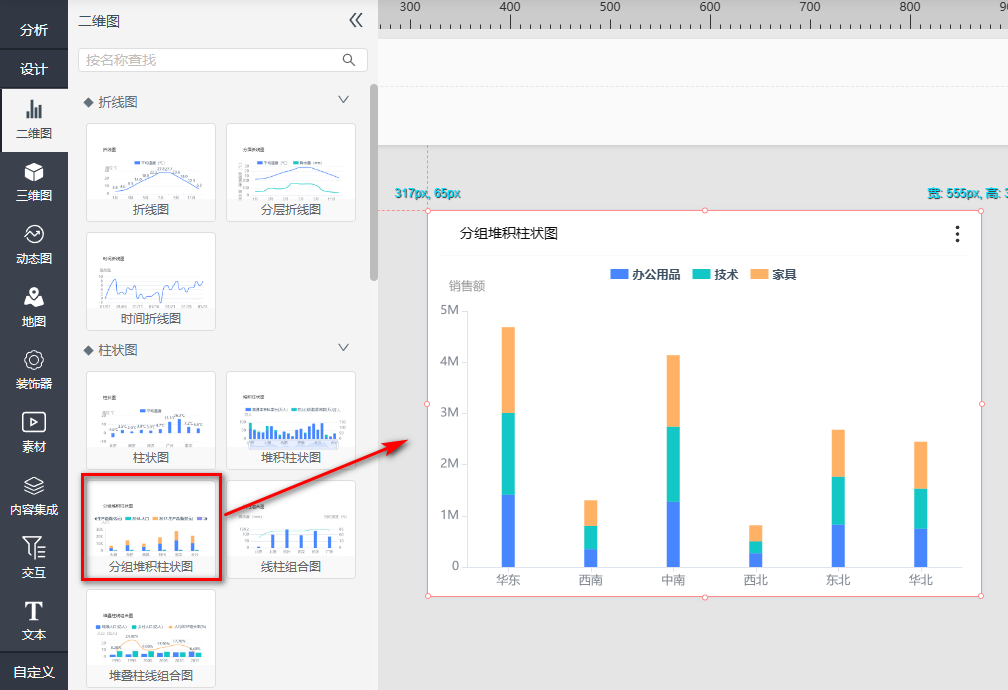Collapse the 折线图 group chevron
Viewport: 1008px width, 690px height.
coord(344,100)
